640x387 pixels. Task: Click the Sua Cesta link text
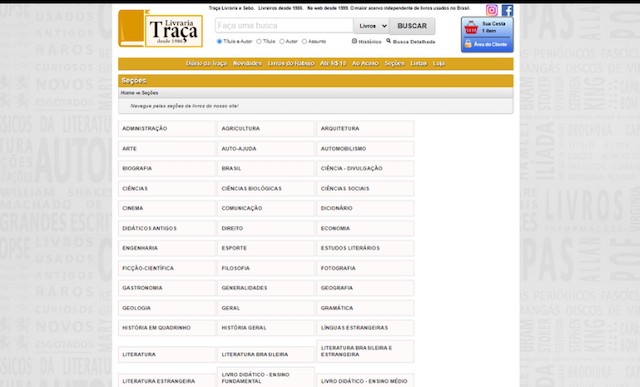tap(493, 24)
